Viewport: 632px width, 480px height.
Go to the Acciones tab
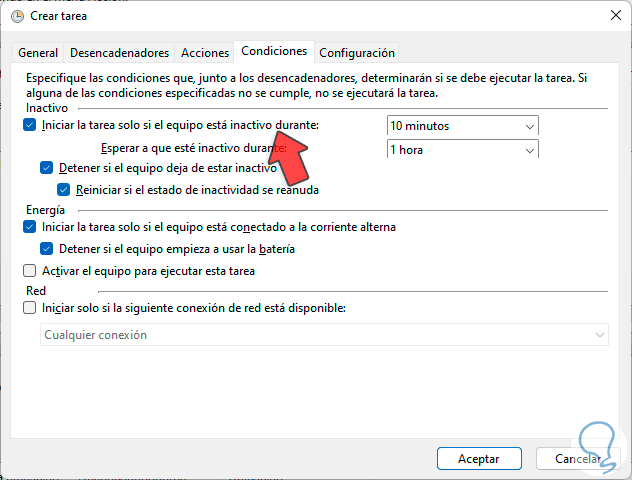(204, 53)
